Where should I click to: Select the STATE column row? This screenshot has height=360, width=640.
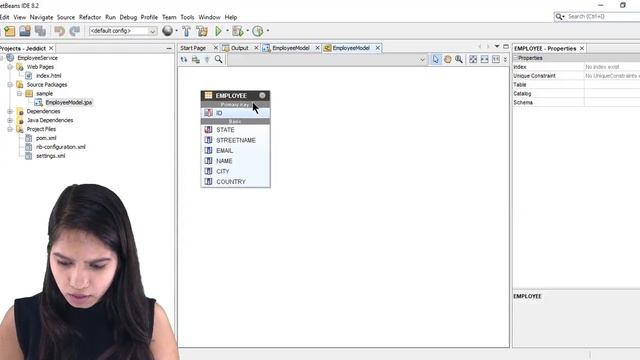coord(236,130)
